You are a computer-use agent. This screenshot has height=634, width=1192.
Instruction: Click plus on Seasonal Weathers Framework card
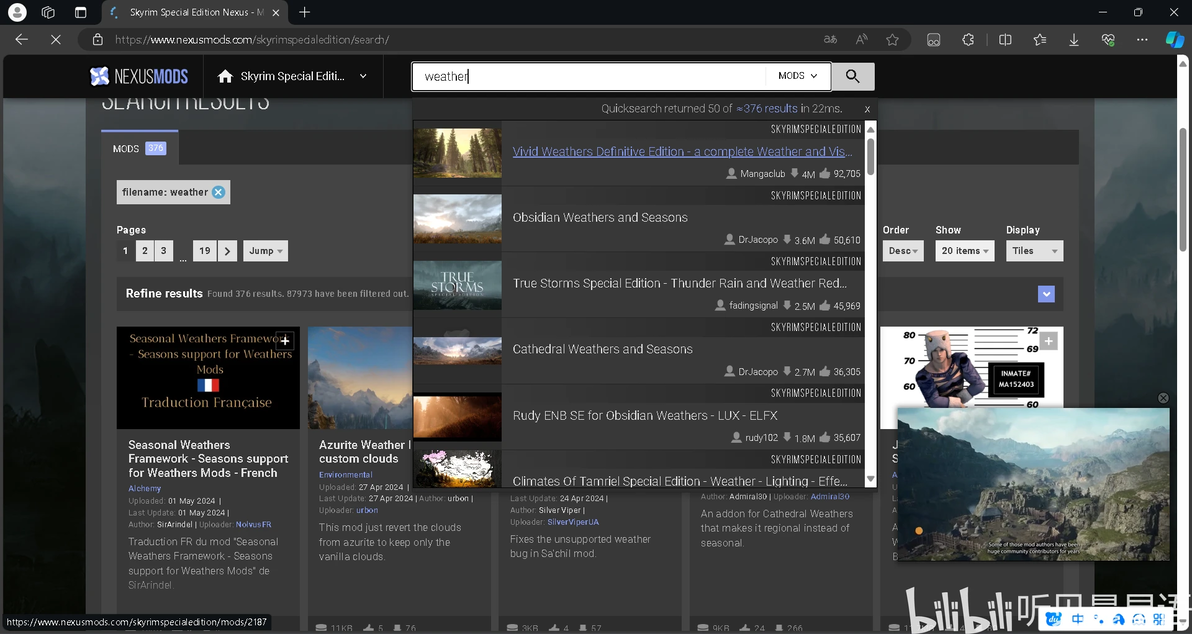click(x=285, y=341)
